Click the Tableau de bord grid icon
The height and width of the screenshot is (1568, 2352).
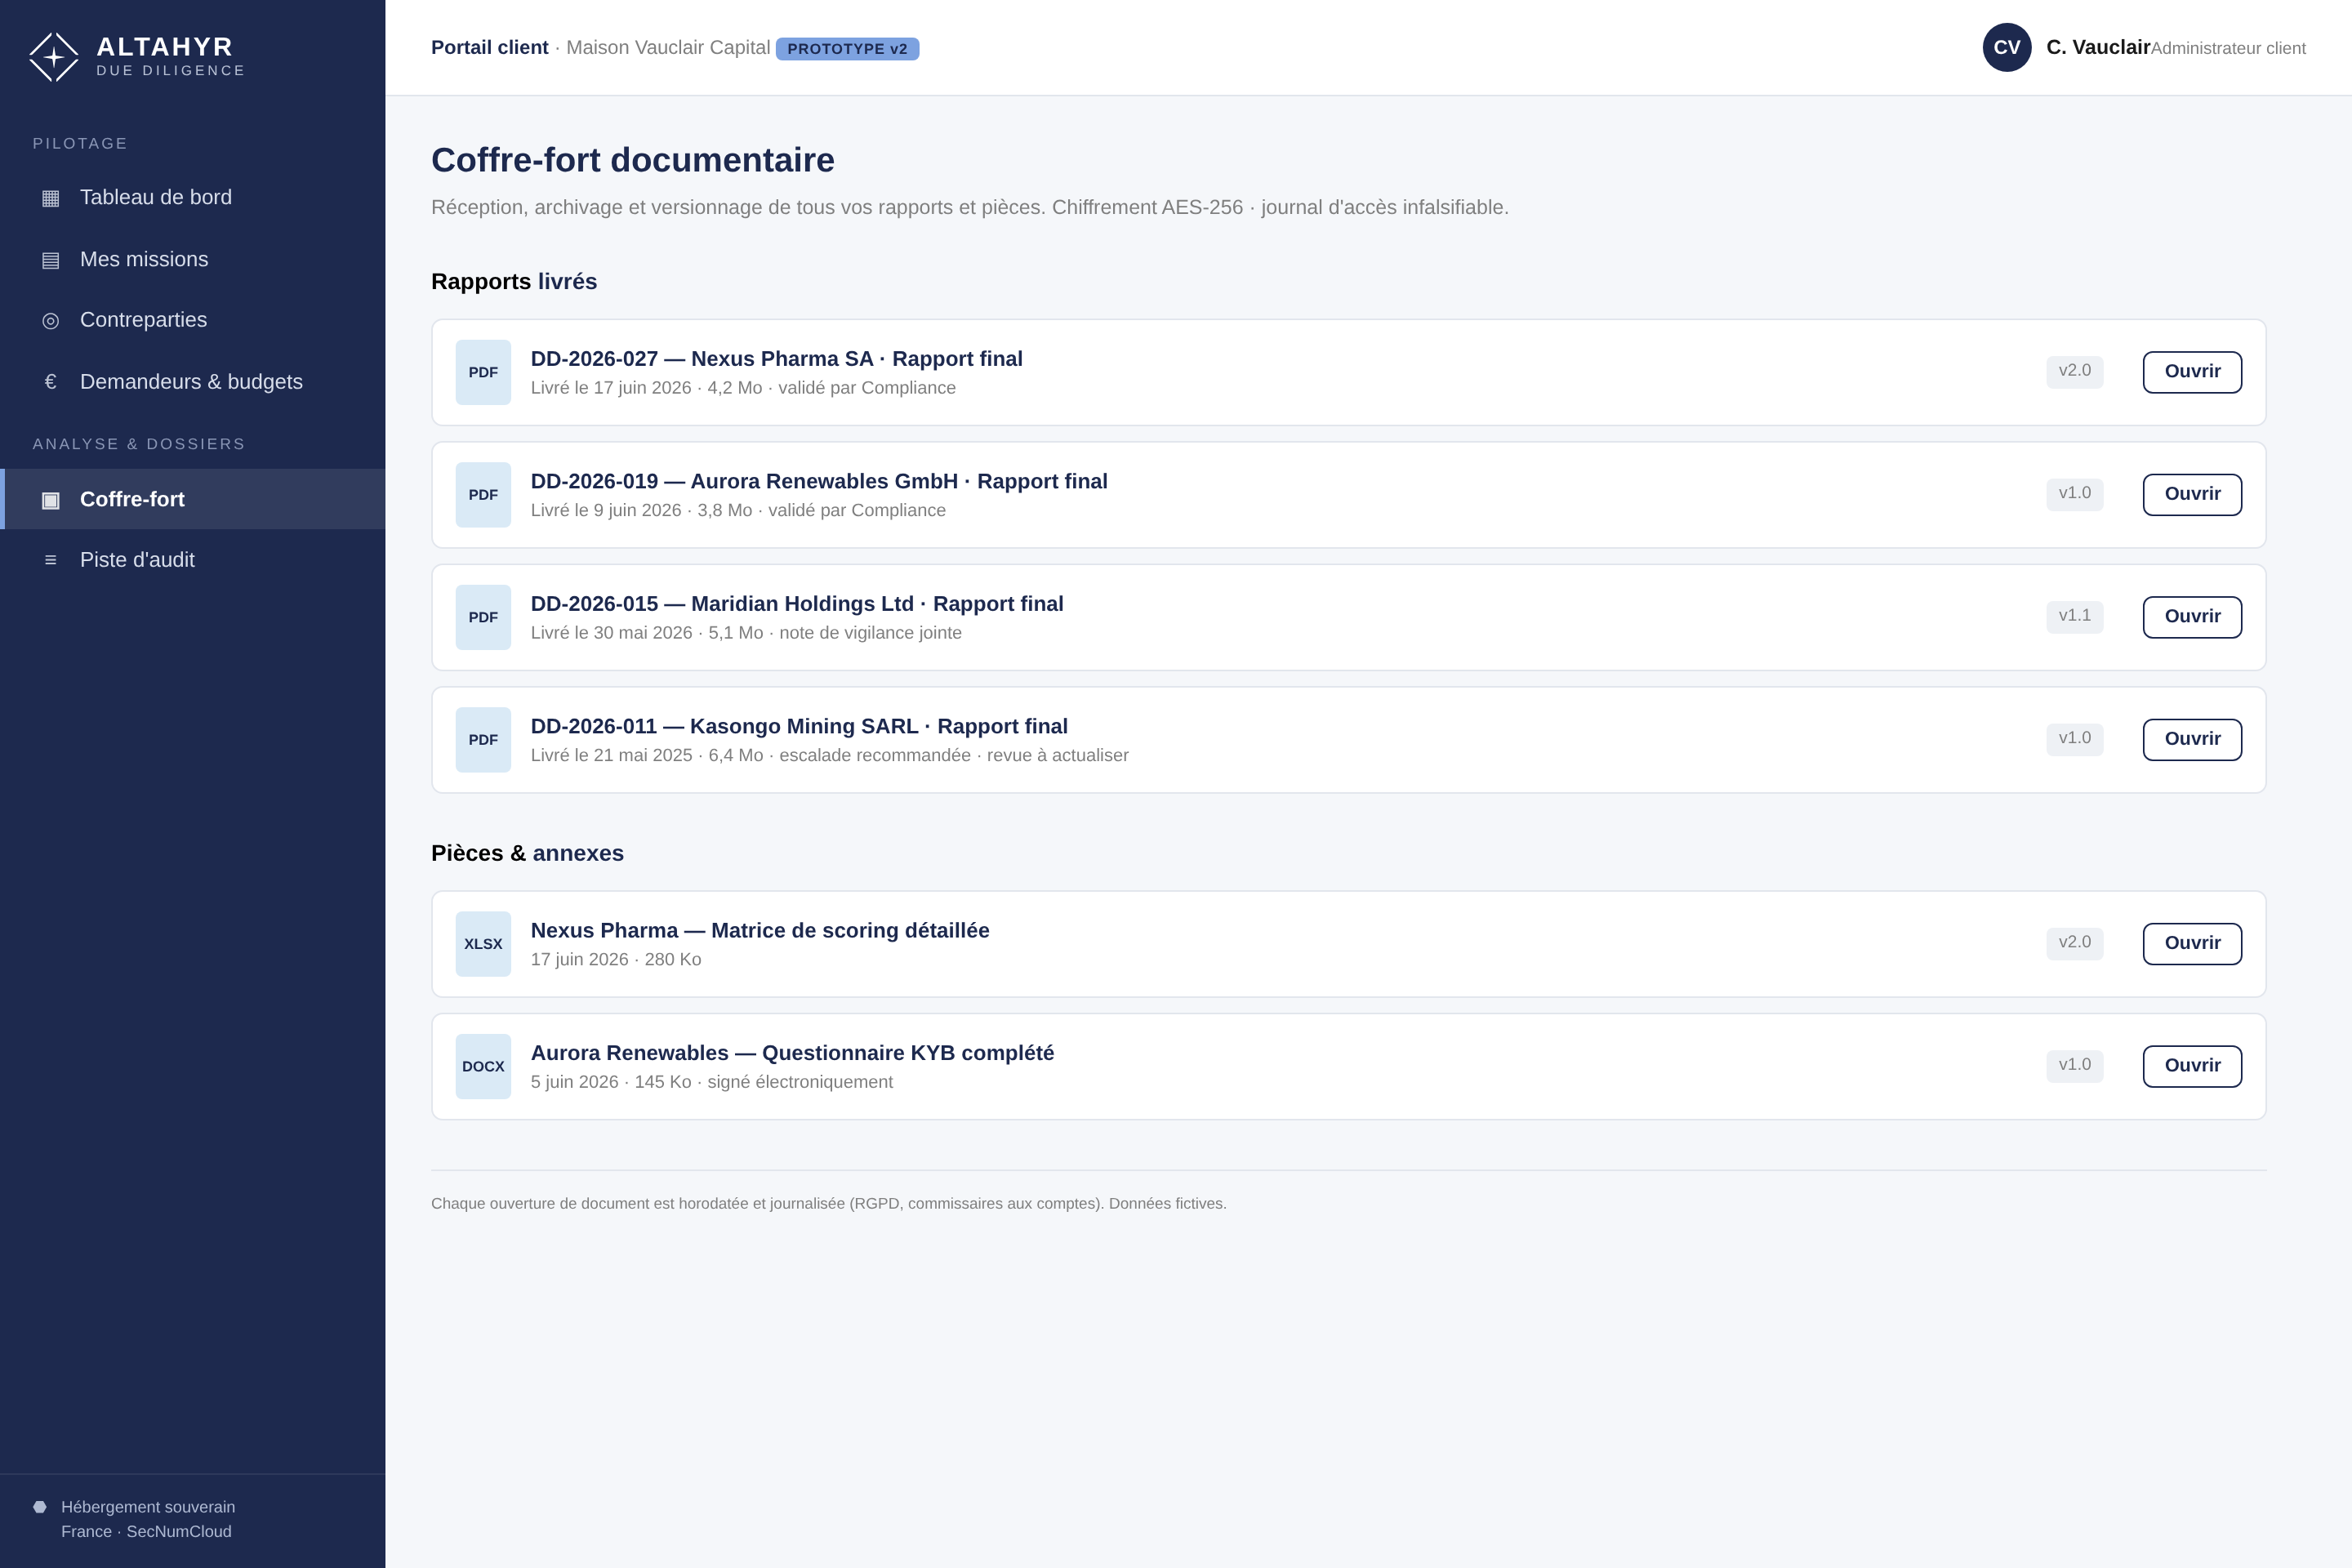click(50, 198)
